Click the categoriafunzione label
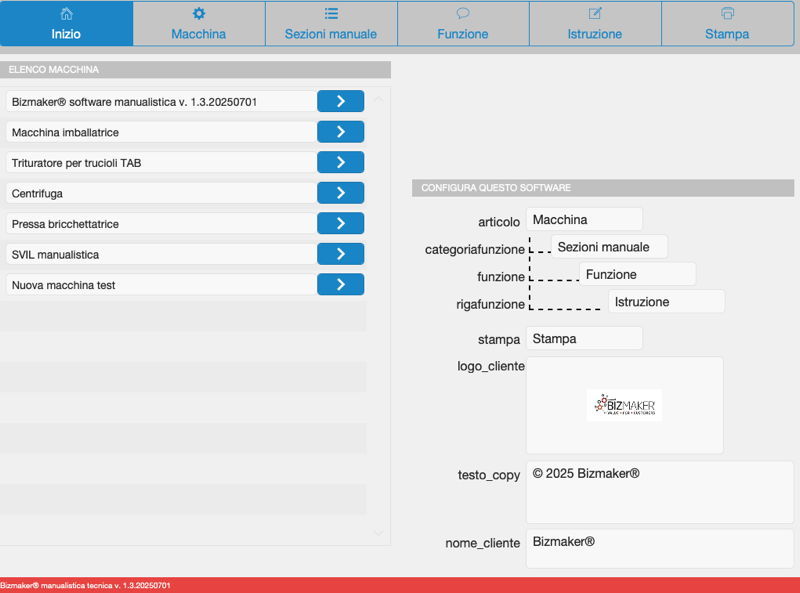Viewport: 800px width, 593px height. pos(474,250)
